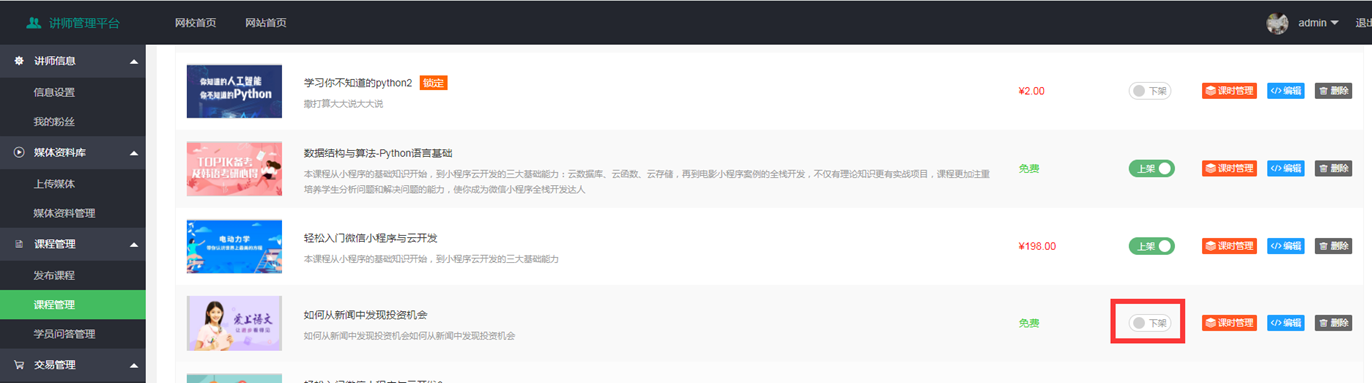Open 发布课程 in the sidebar
Screen dimensions: 1372x383
pyautogui.click(x=54, y=275)
